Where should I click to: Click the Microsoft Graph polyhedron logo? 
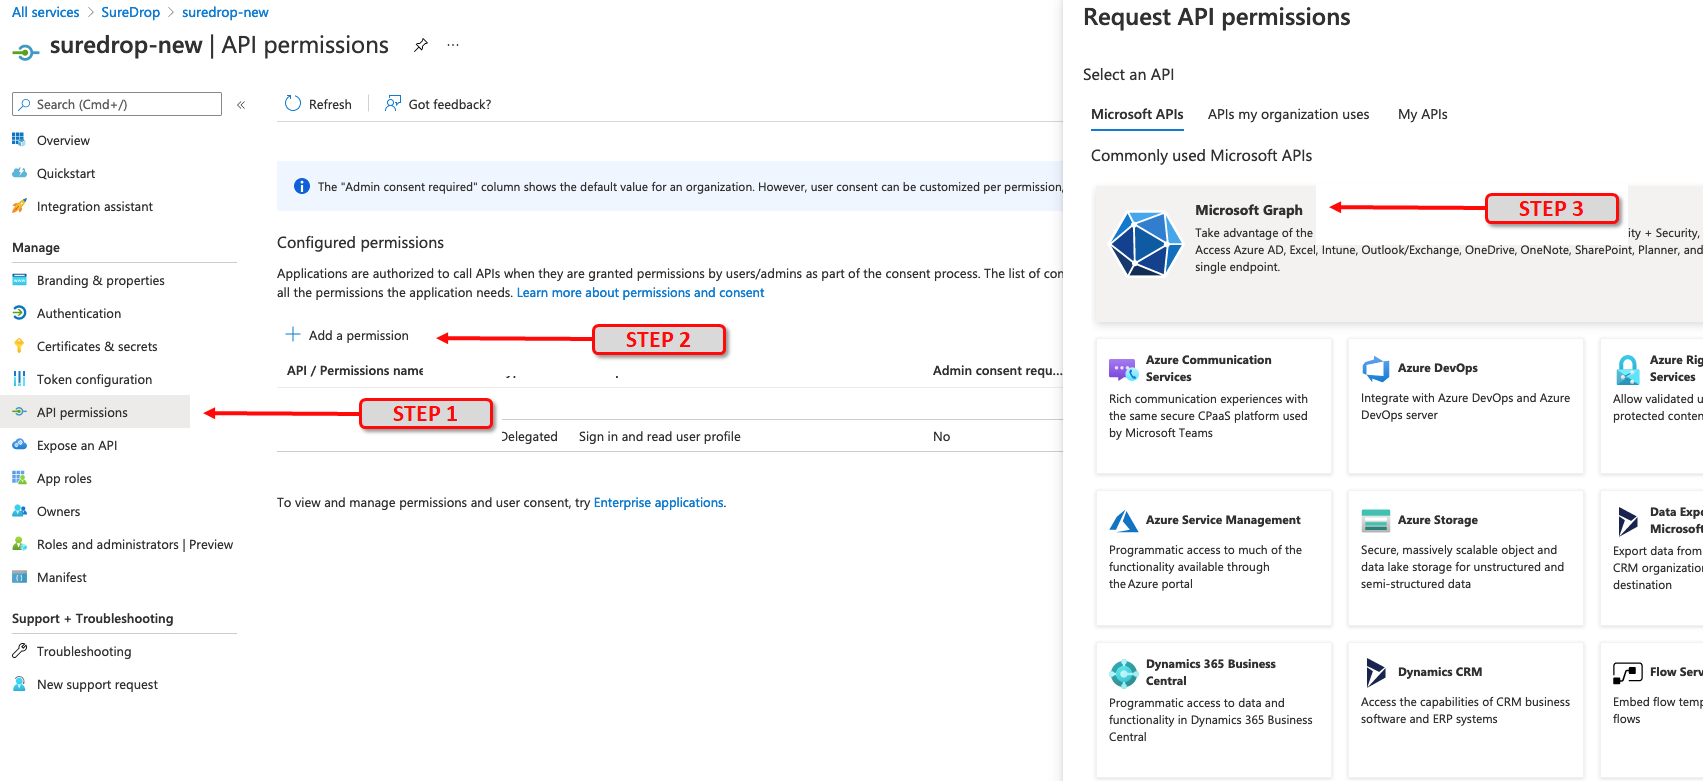tap(1146, 243)
